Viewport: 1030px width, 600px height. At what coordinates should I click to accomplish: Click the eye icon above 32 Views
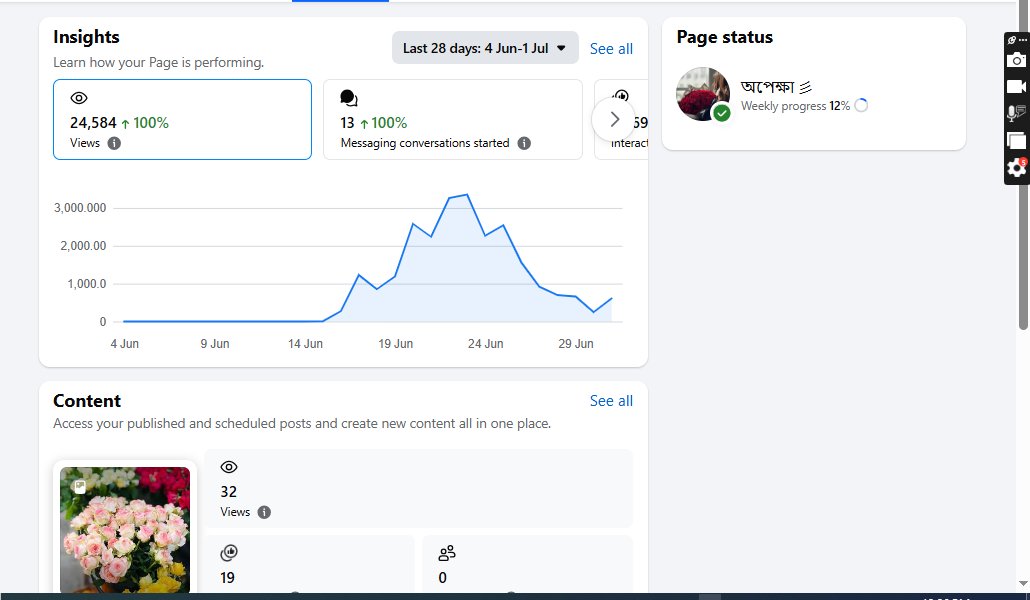click(229, 467)
